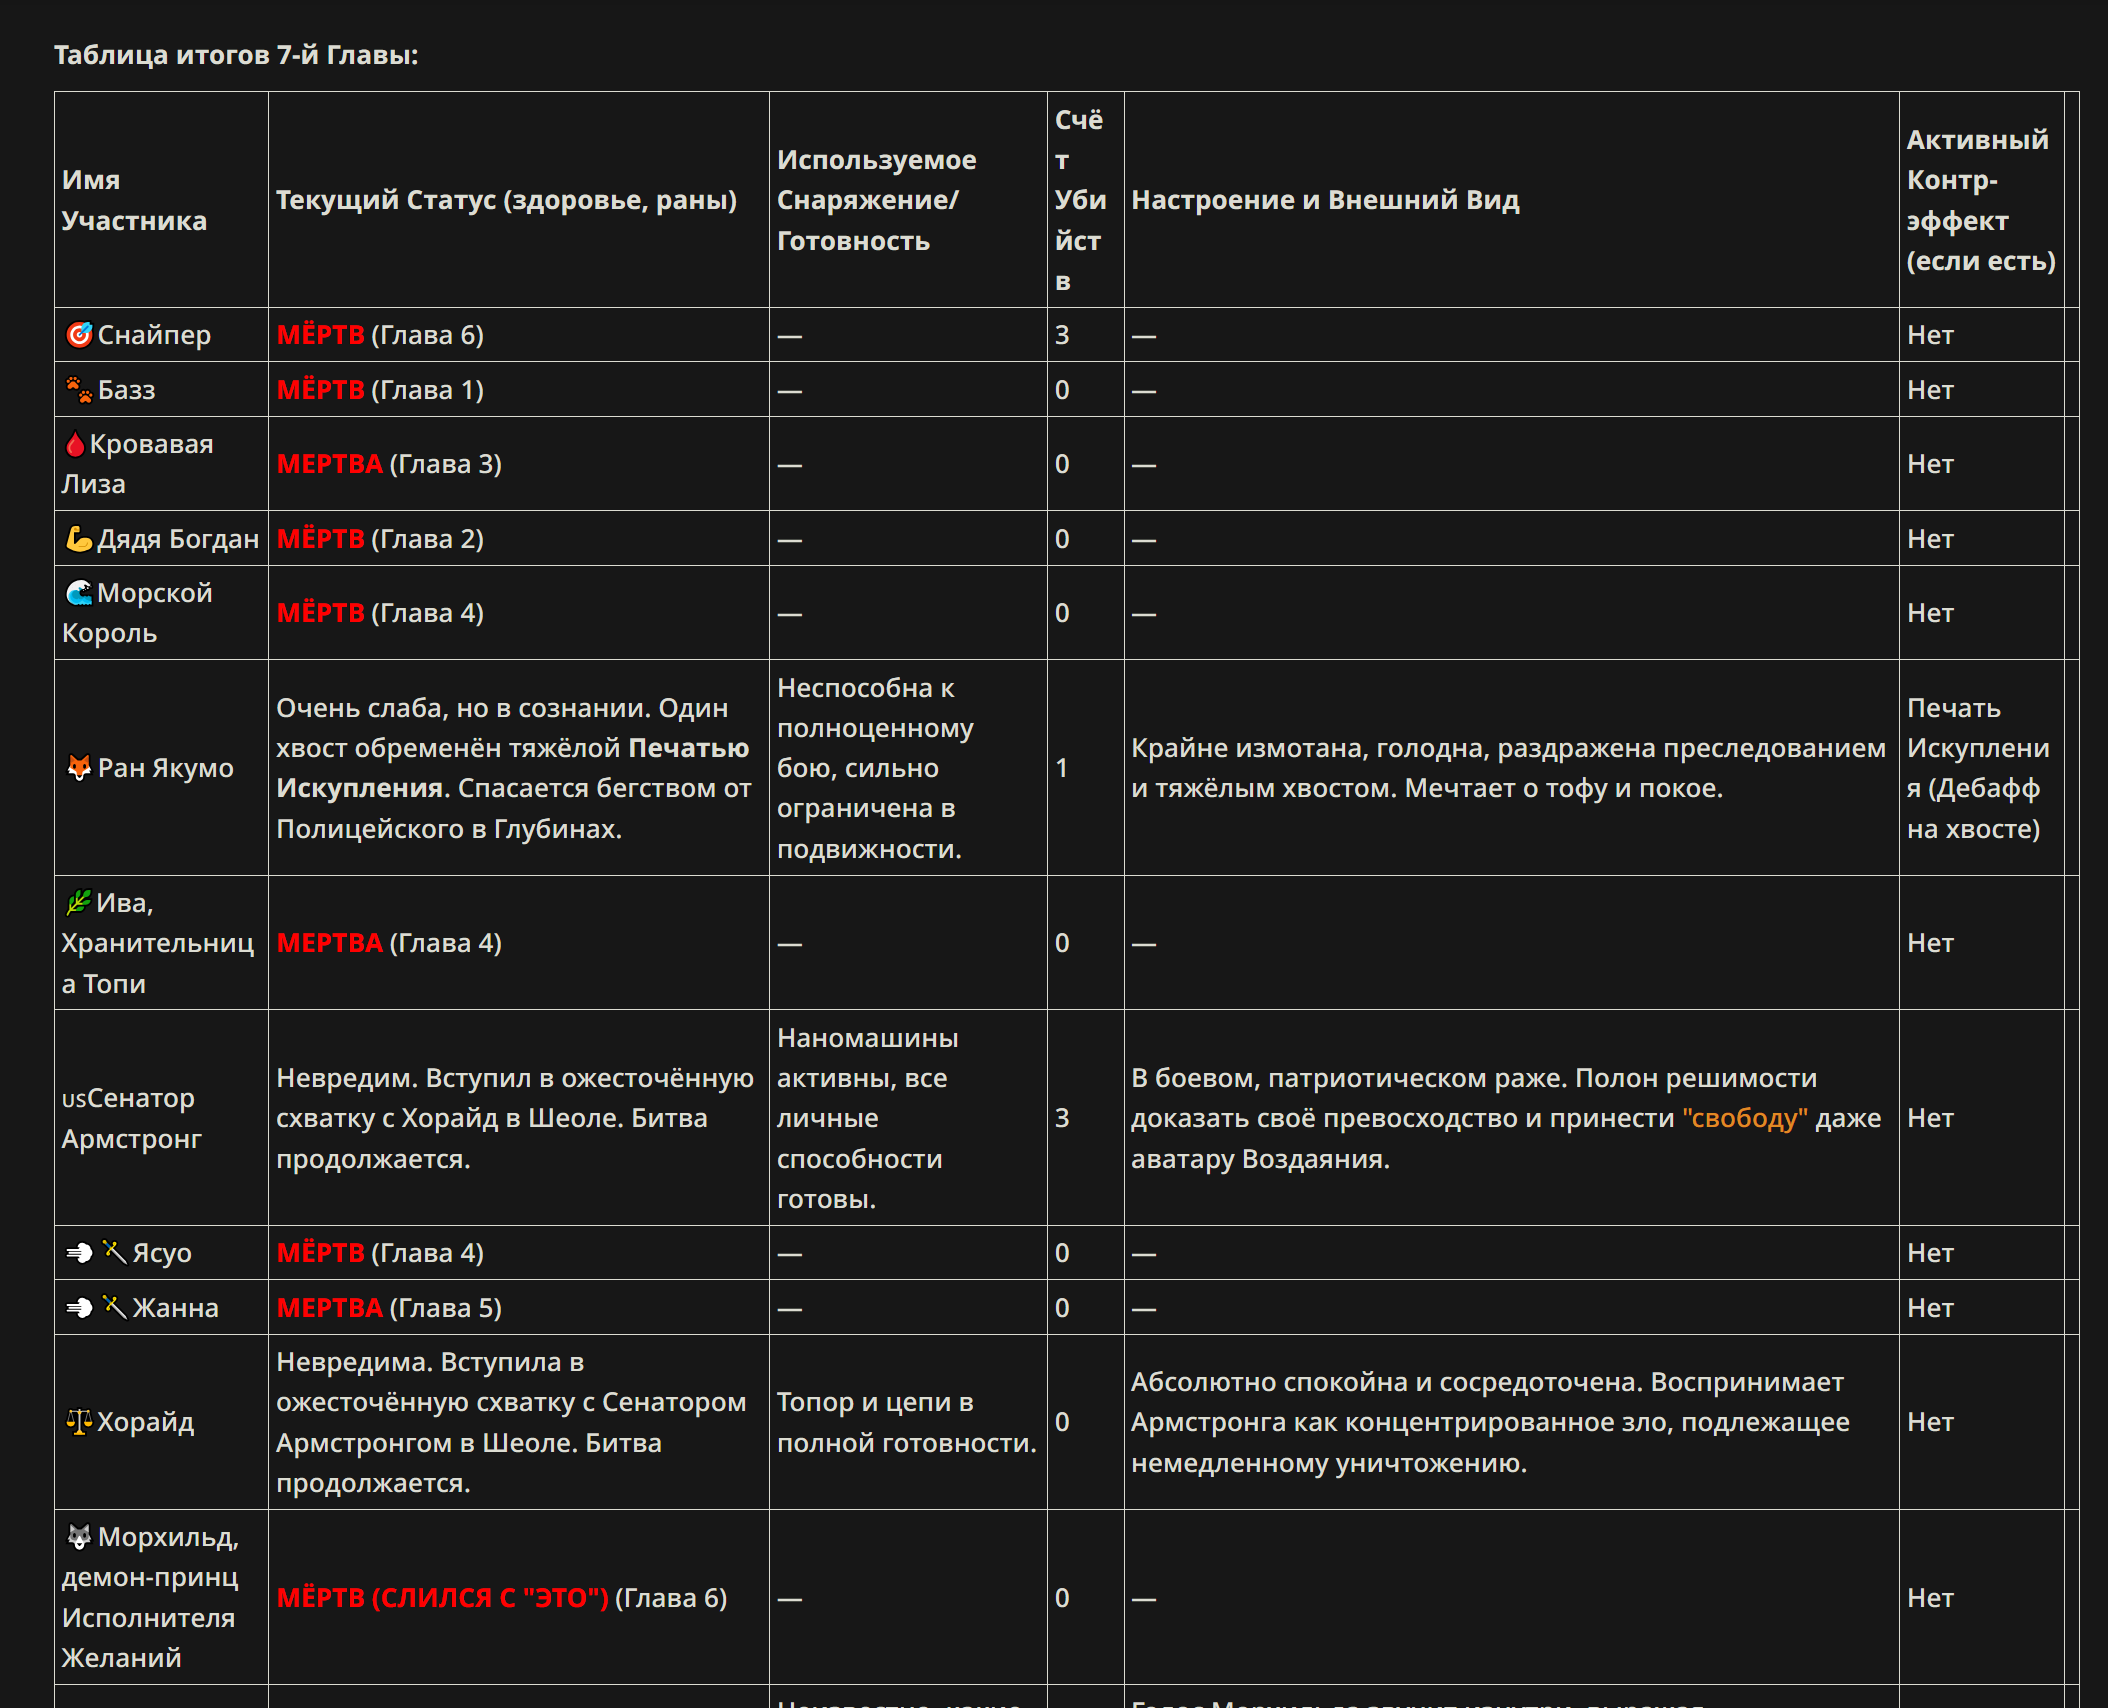Click cell Наномашины активны

(868, 1117)
